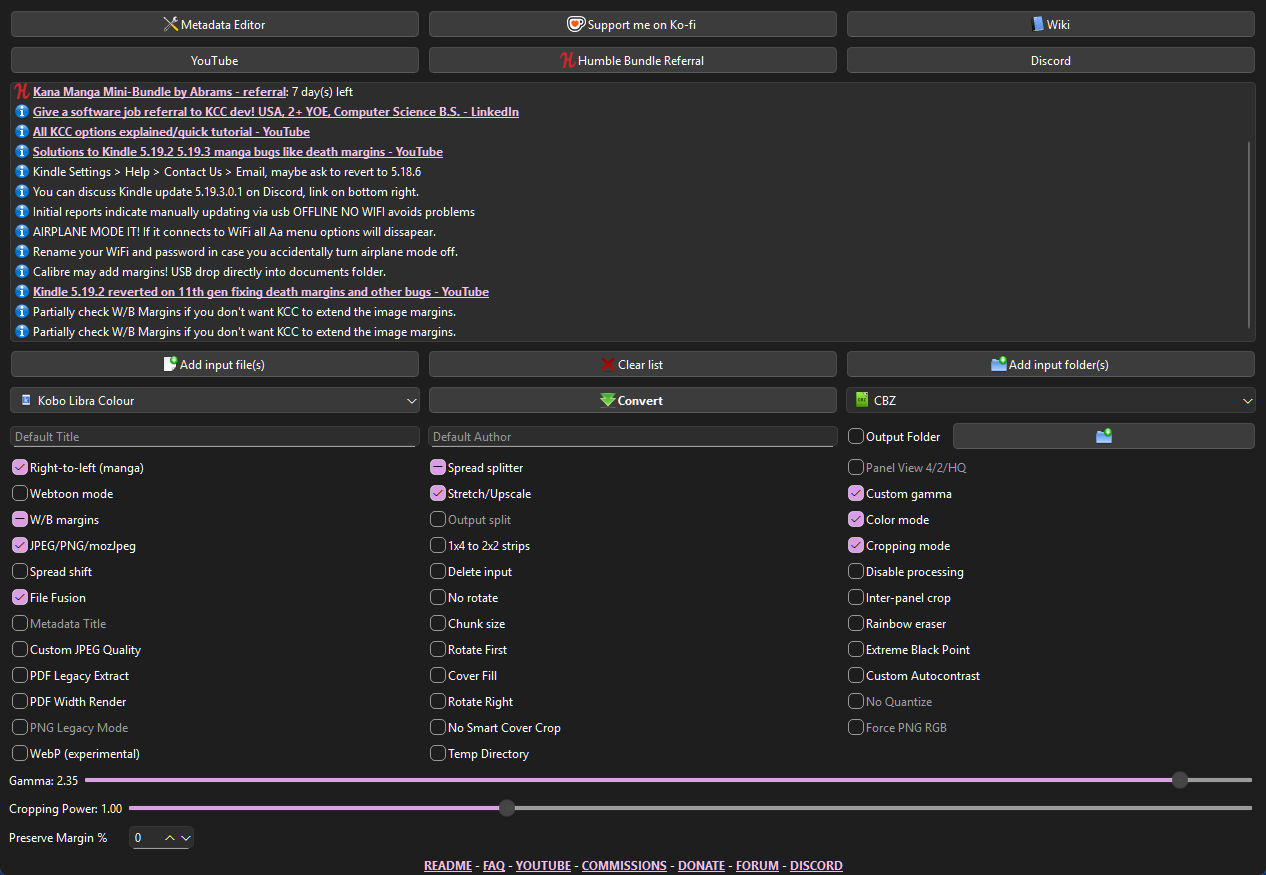Click the info icon beside All KCC options explained
The height and width of the screenshot is (875, 1266).
[22, 131]
